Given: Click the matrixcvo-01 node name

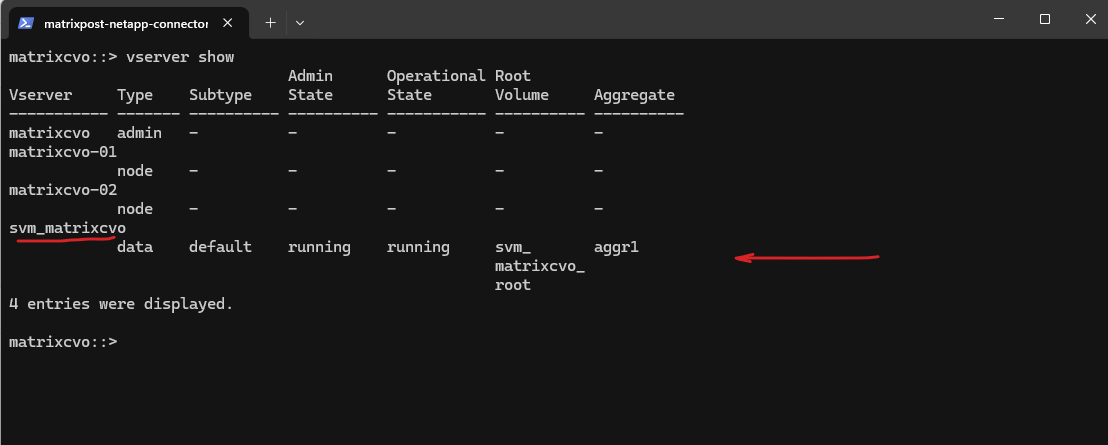Looking at the screenshot, I should tap(63, 152).
